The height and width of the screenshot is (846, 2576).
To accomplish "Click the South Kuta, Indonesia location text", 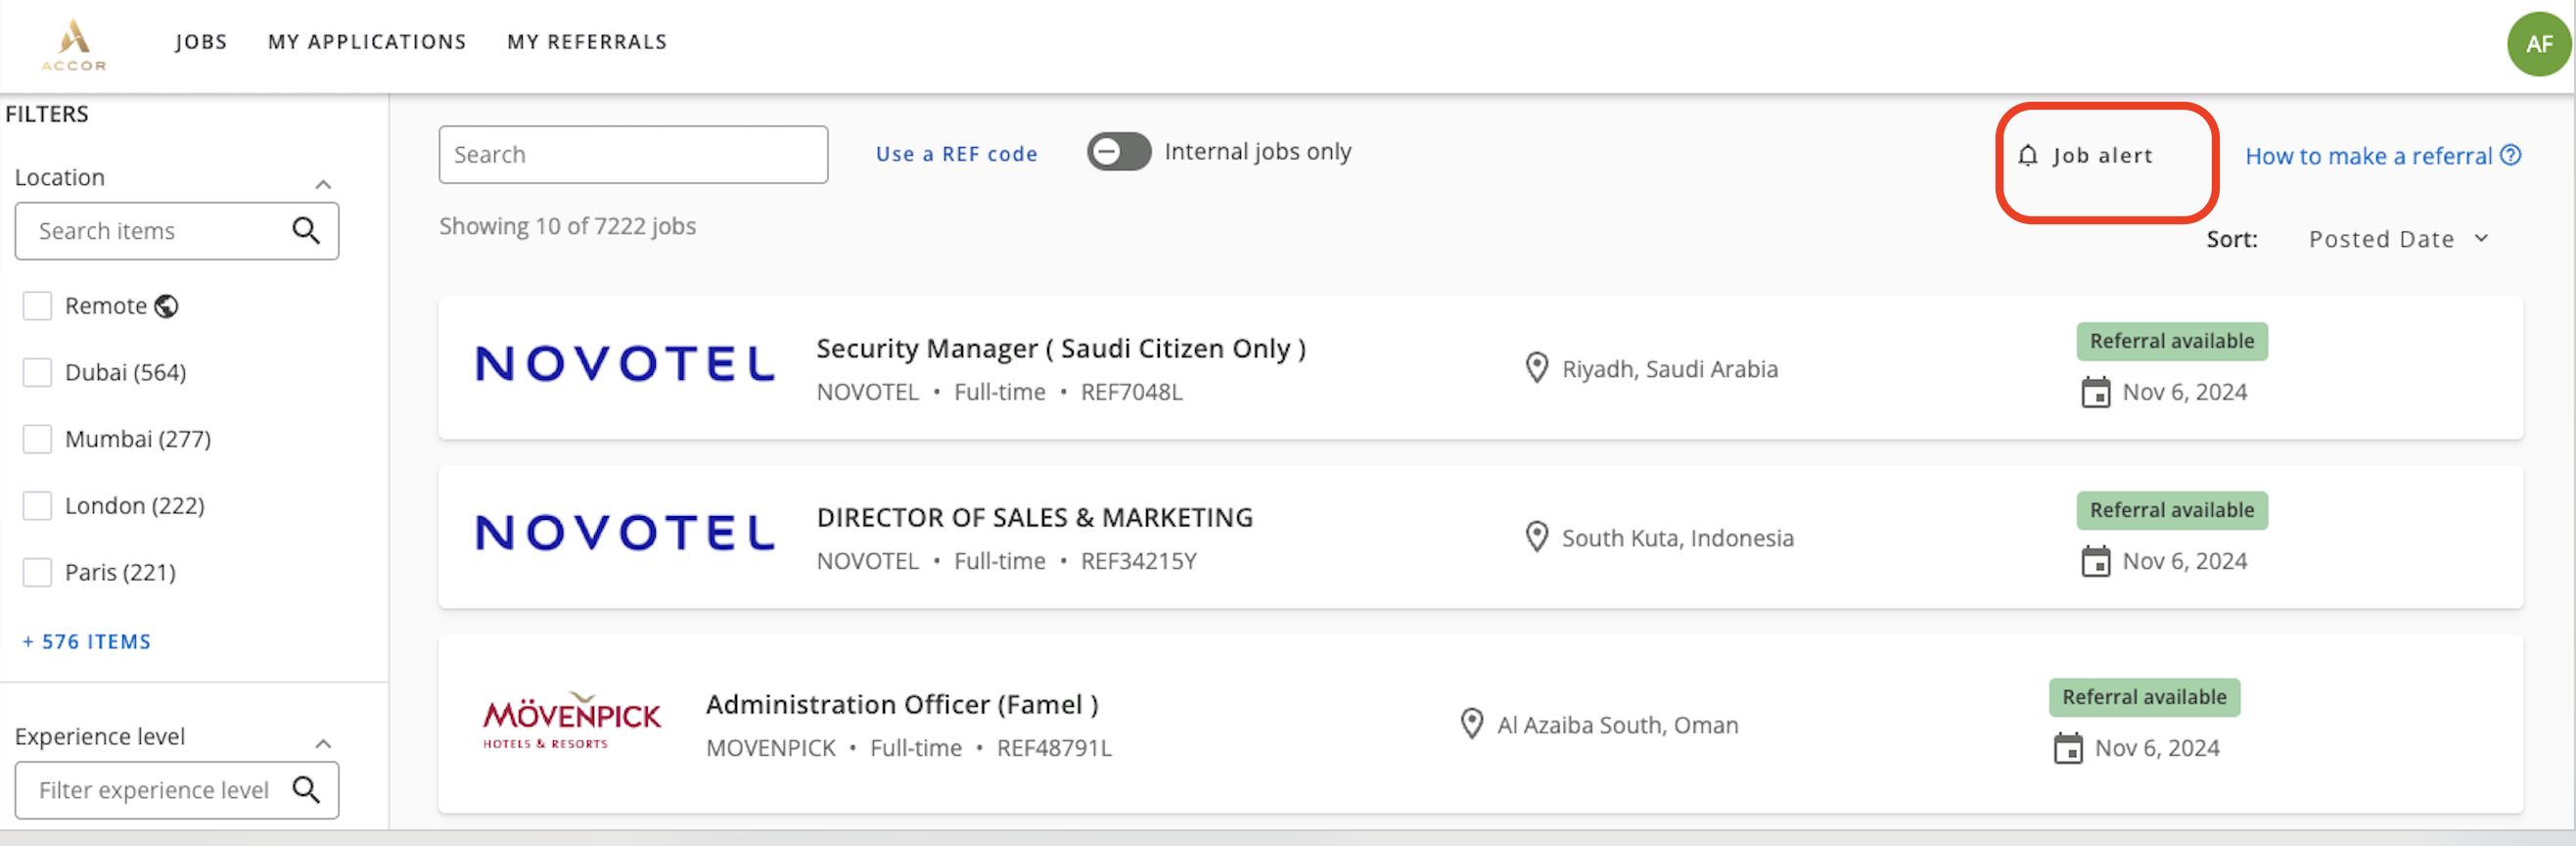I will [1678, 538].
